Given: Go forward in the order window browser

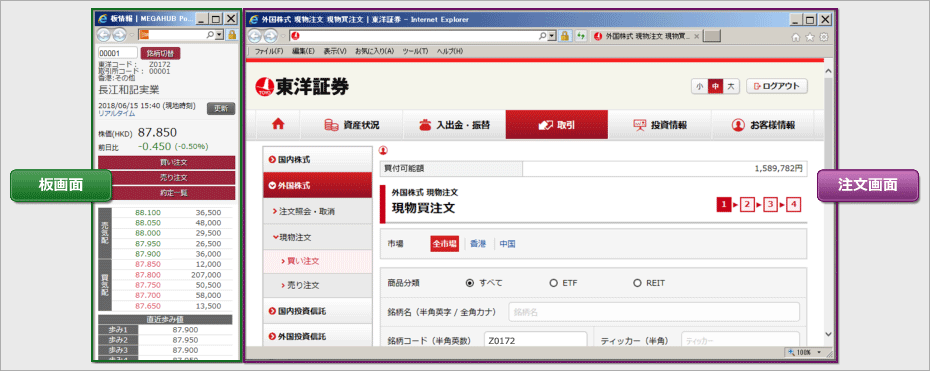Looking at the screenshot, I should (x=270, y=36).
